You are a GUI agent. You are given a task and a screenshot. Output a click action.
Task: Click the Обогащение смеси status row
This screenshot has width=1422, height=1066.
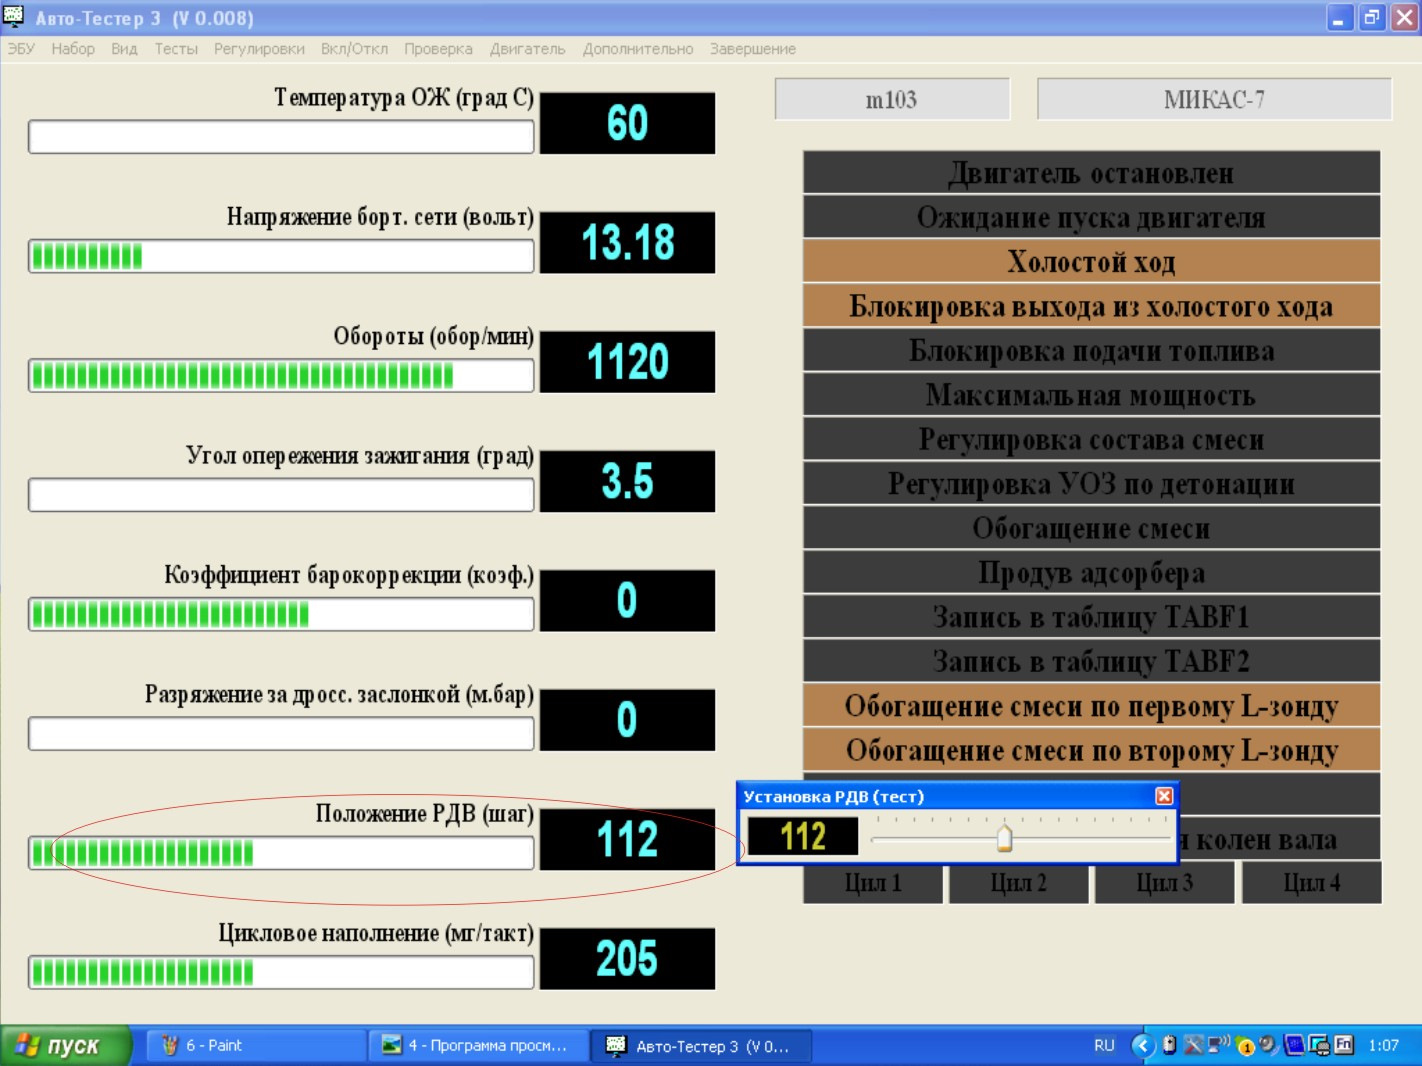(x=1091, y=528)
